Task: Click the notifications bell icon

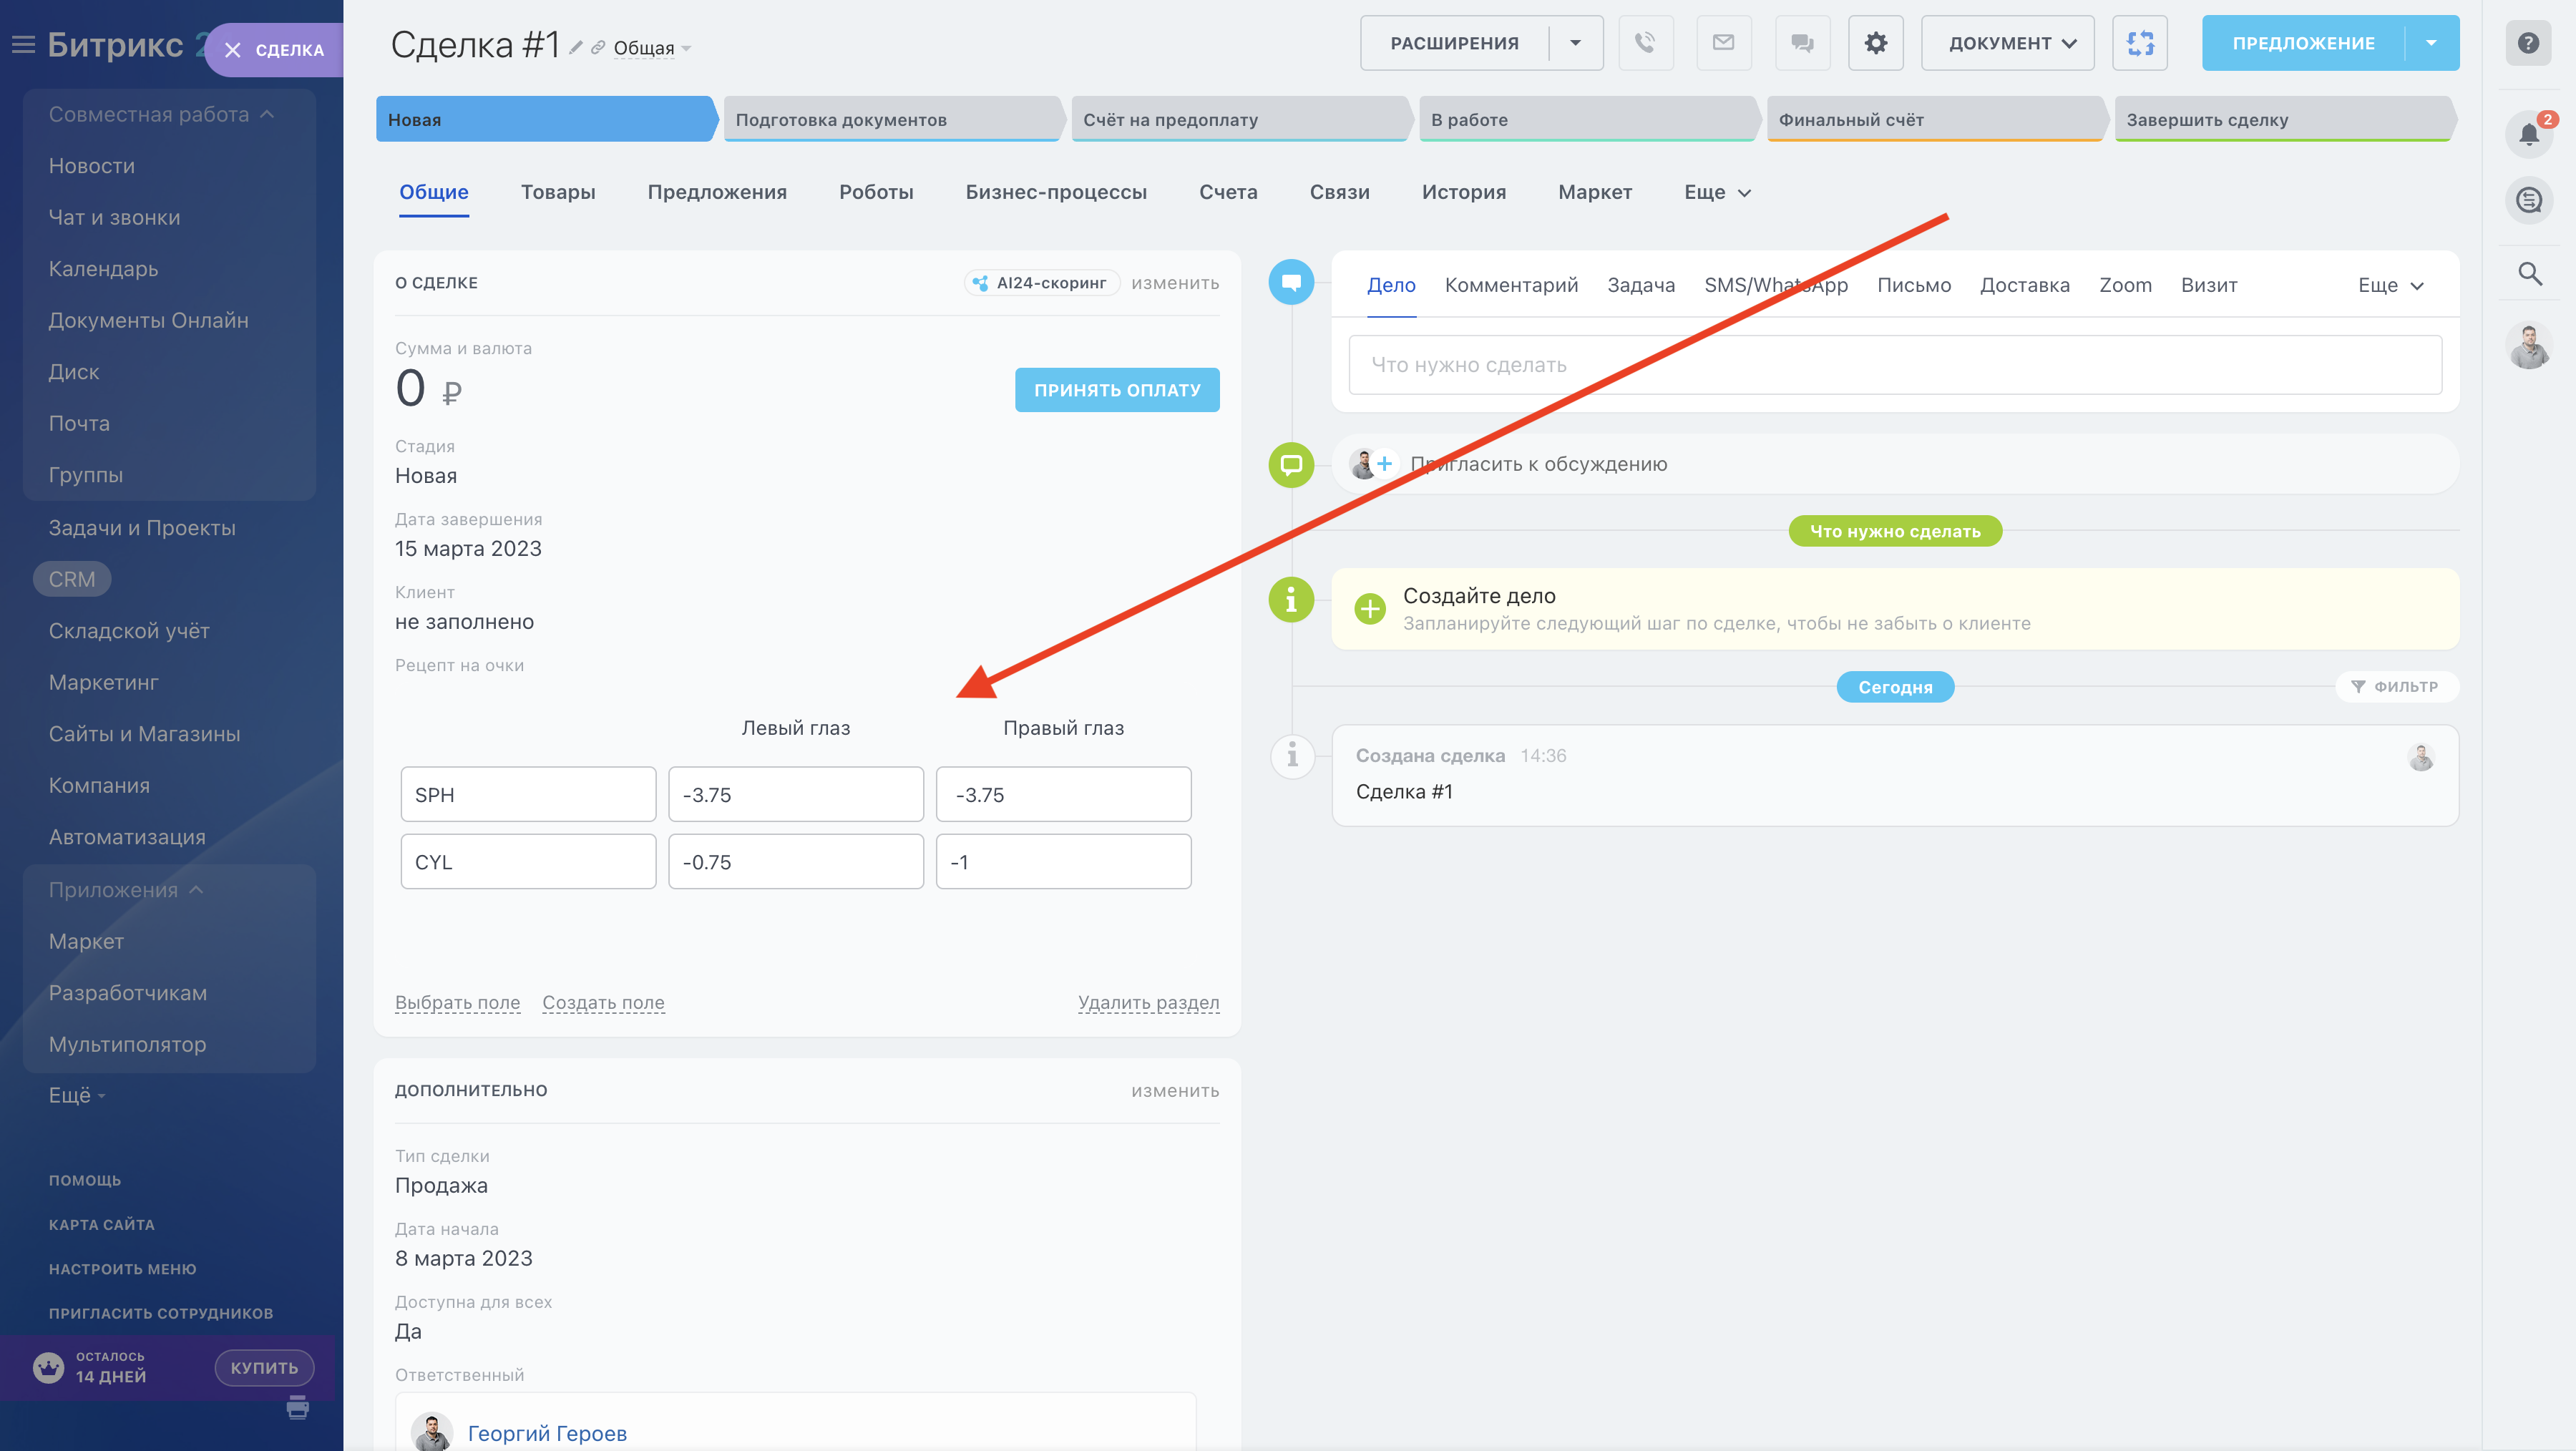Action: tap(2528, 134)
